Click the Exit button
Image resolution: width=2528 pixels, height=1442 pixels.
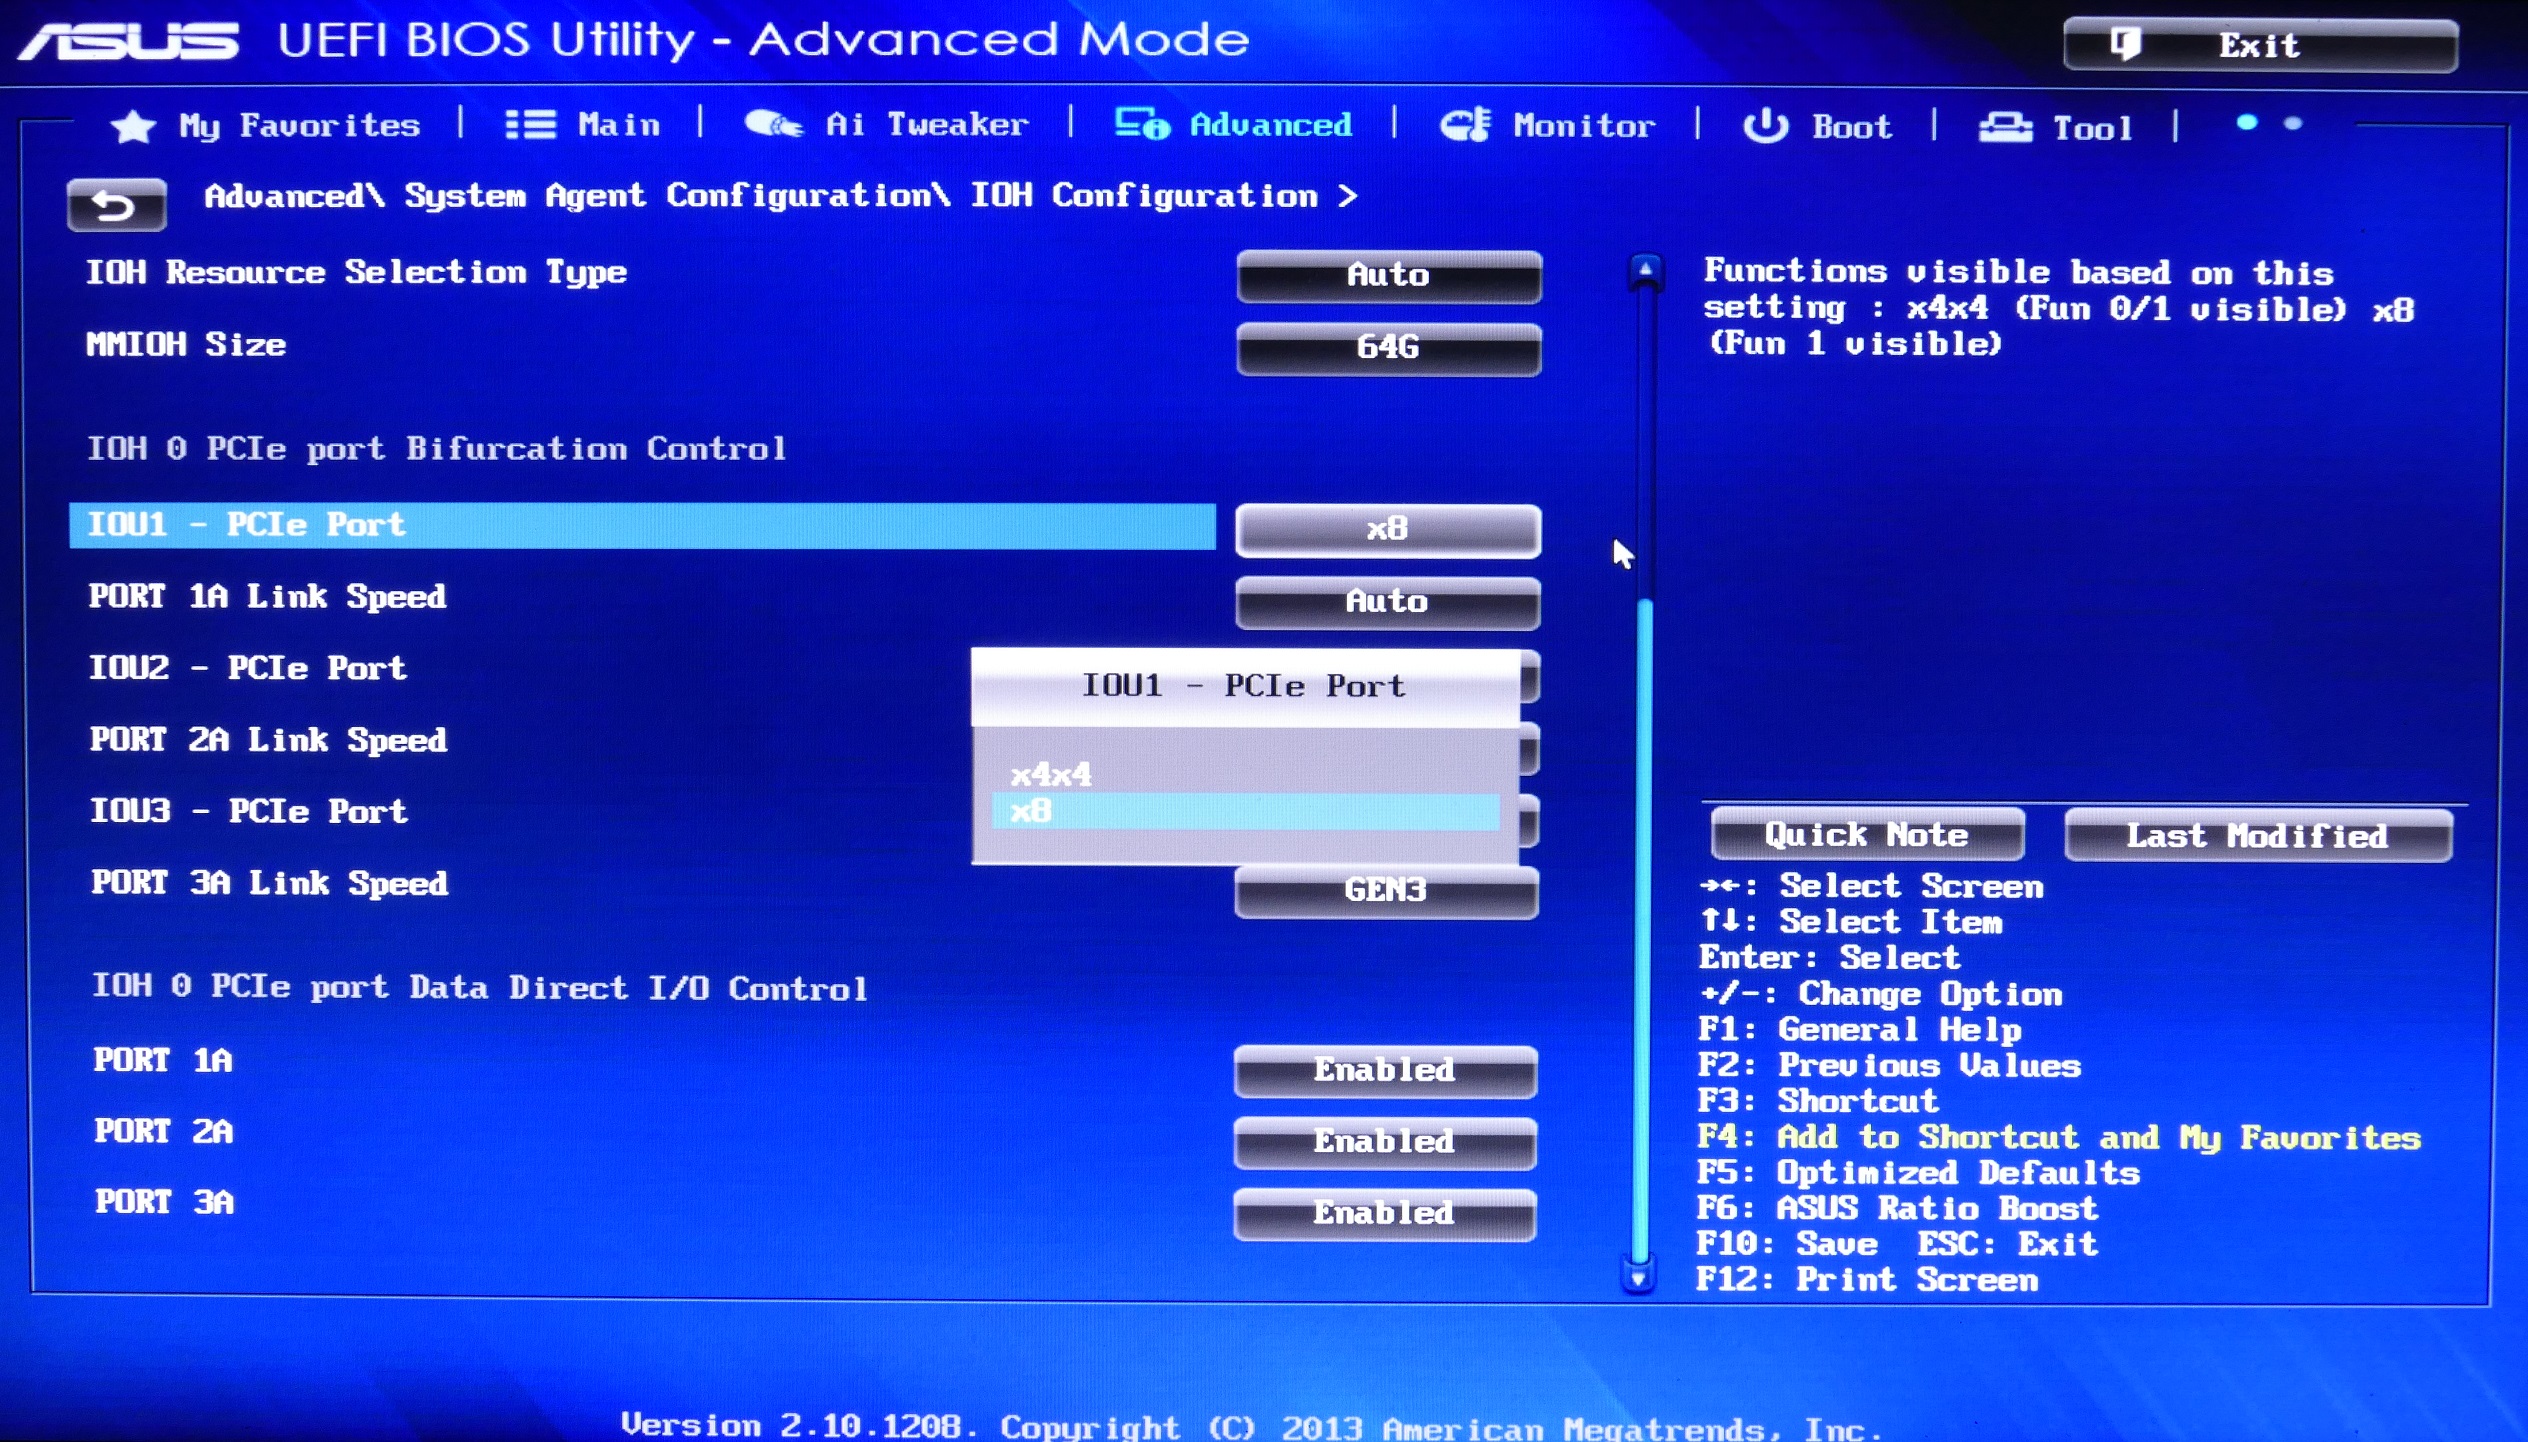click(2260, 45)
